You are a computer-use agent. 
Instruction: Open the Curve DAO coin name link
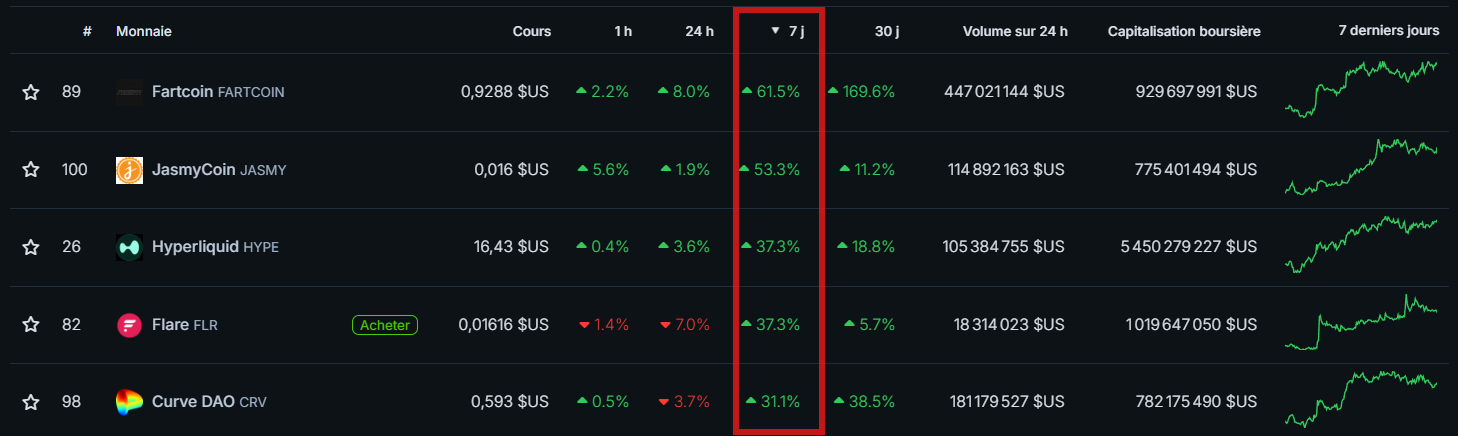click(193, 402)
